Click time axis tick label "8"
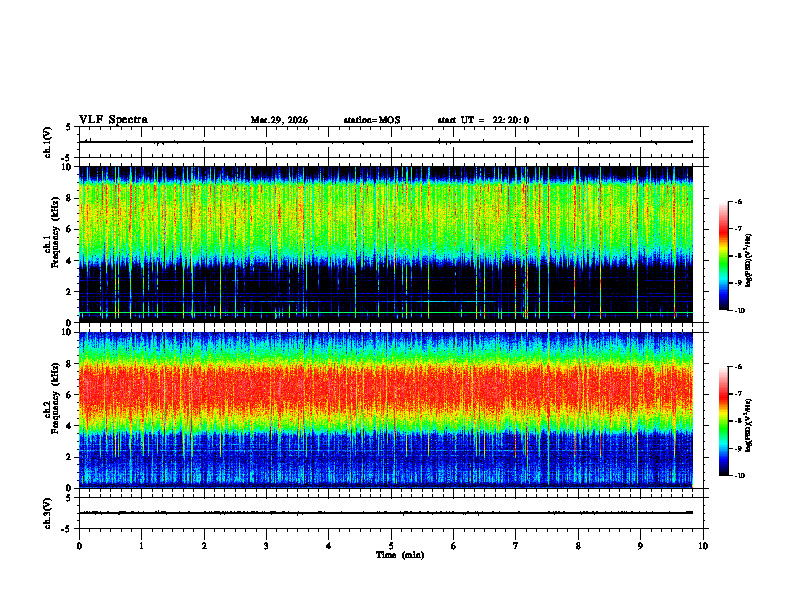Screen dimensions: 792x612 [x=578, y=546]
